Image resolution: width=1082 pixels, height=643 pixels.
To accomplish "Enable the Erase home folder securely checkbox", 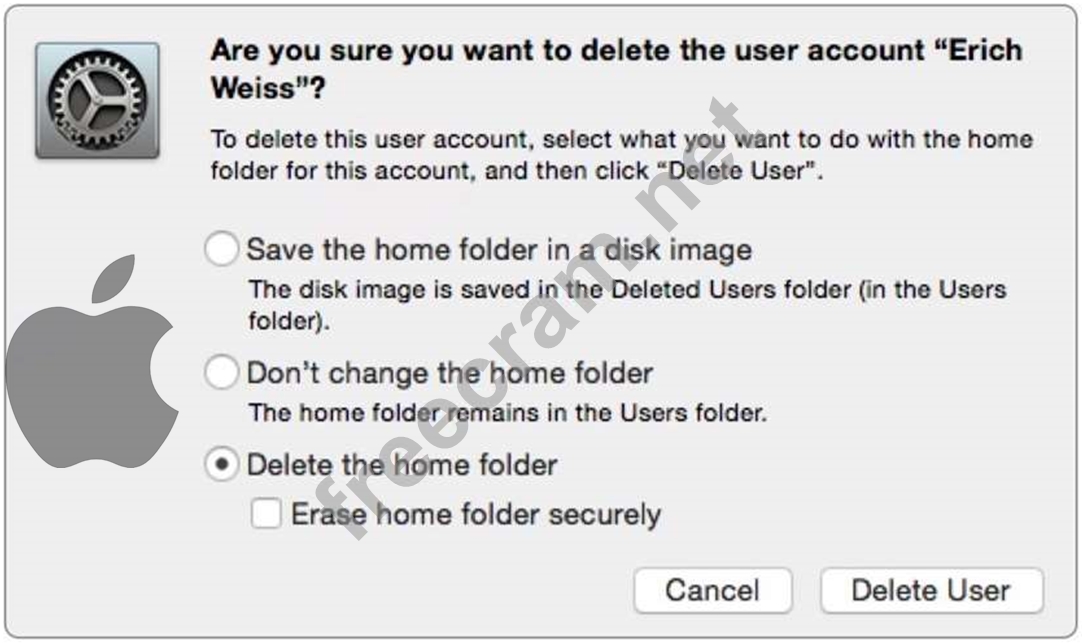I will (x=266, y=515).
